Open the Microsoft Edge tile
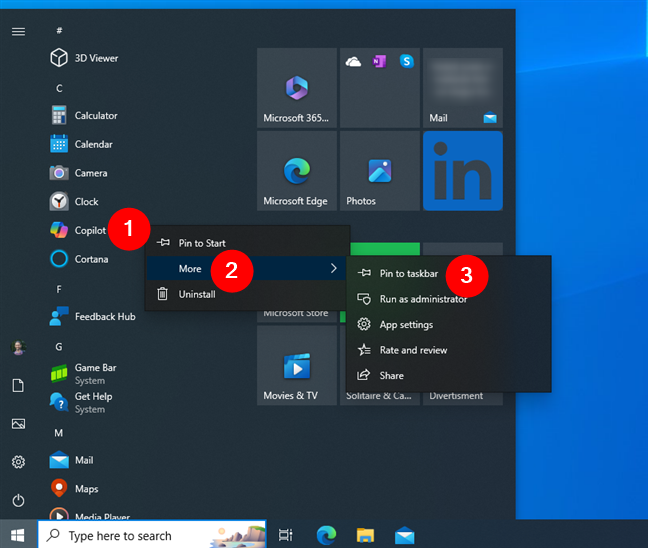Image resolution: width=648 pixels, height=548 pixels. (296, 171)
